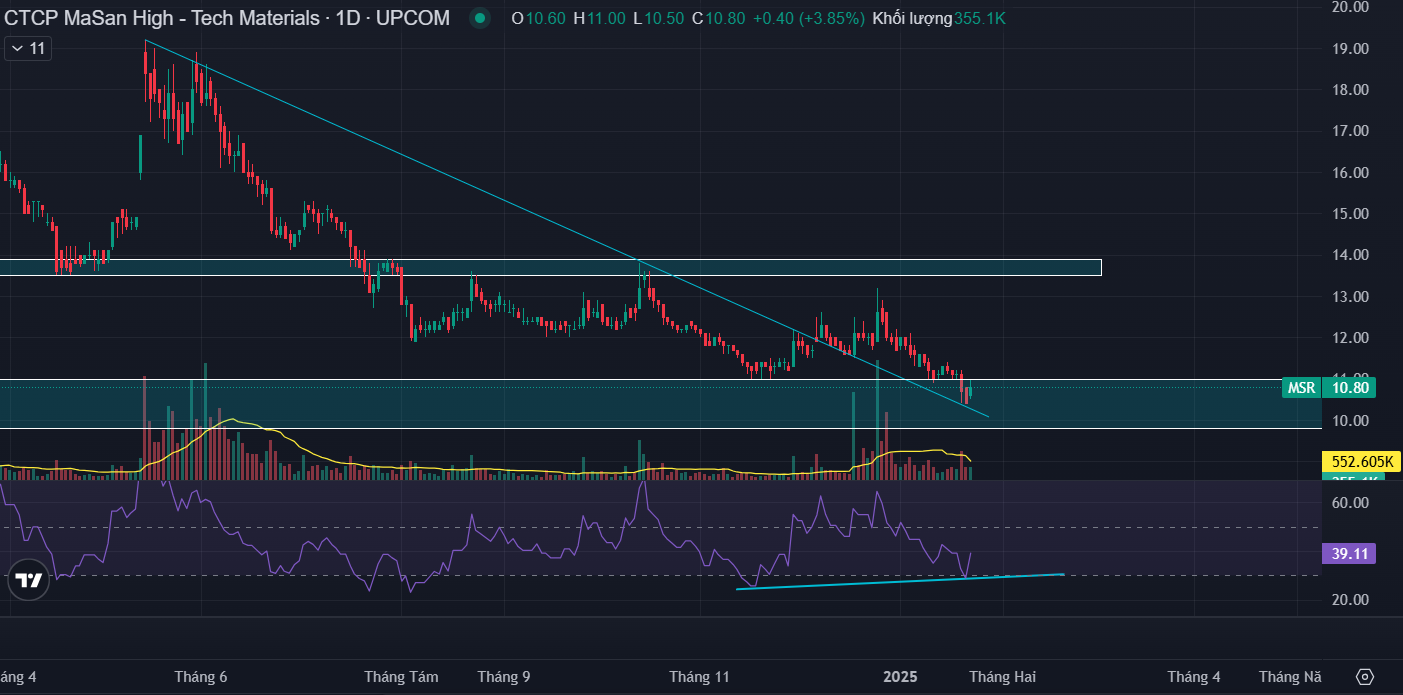The image size is (1403, 695).
Task: Click the open value O10.60
Action: pyautogui.click(x=538, y=18)
